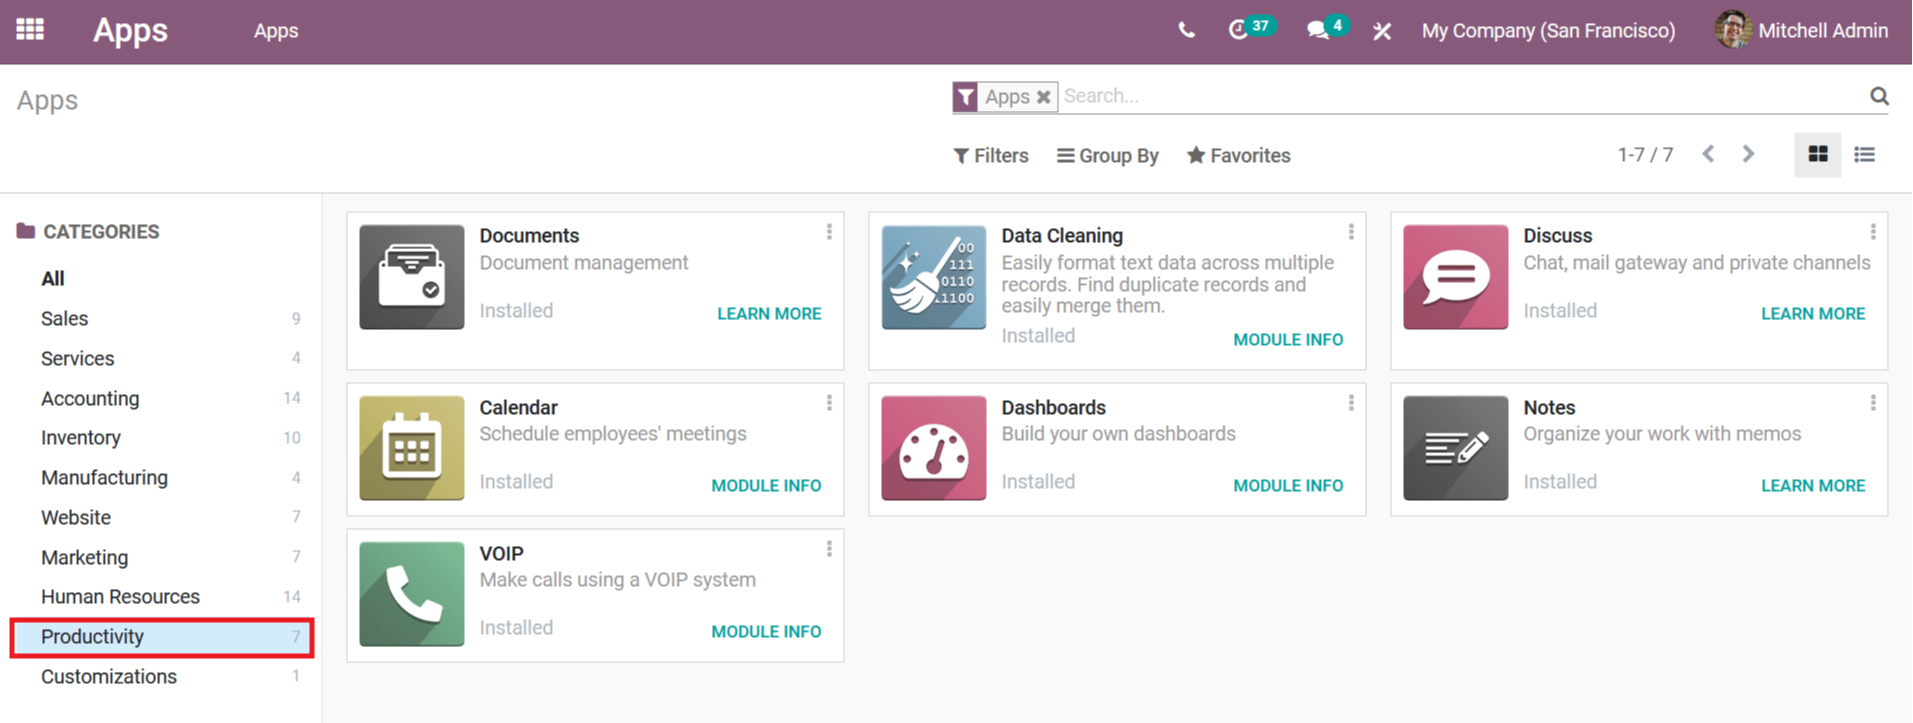
Task: Select the Human Resources category
Action: [120, 597]
